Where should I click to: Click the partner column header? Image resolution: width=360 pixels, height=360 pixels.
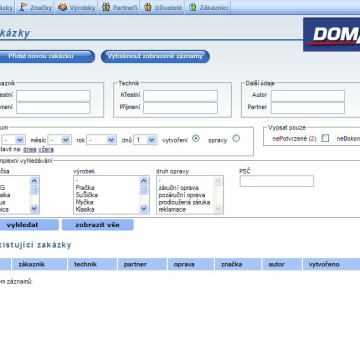(x=142, y=264)
